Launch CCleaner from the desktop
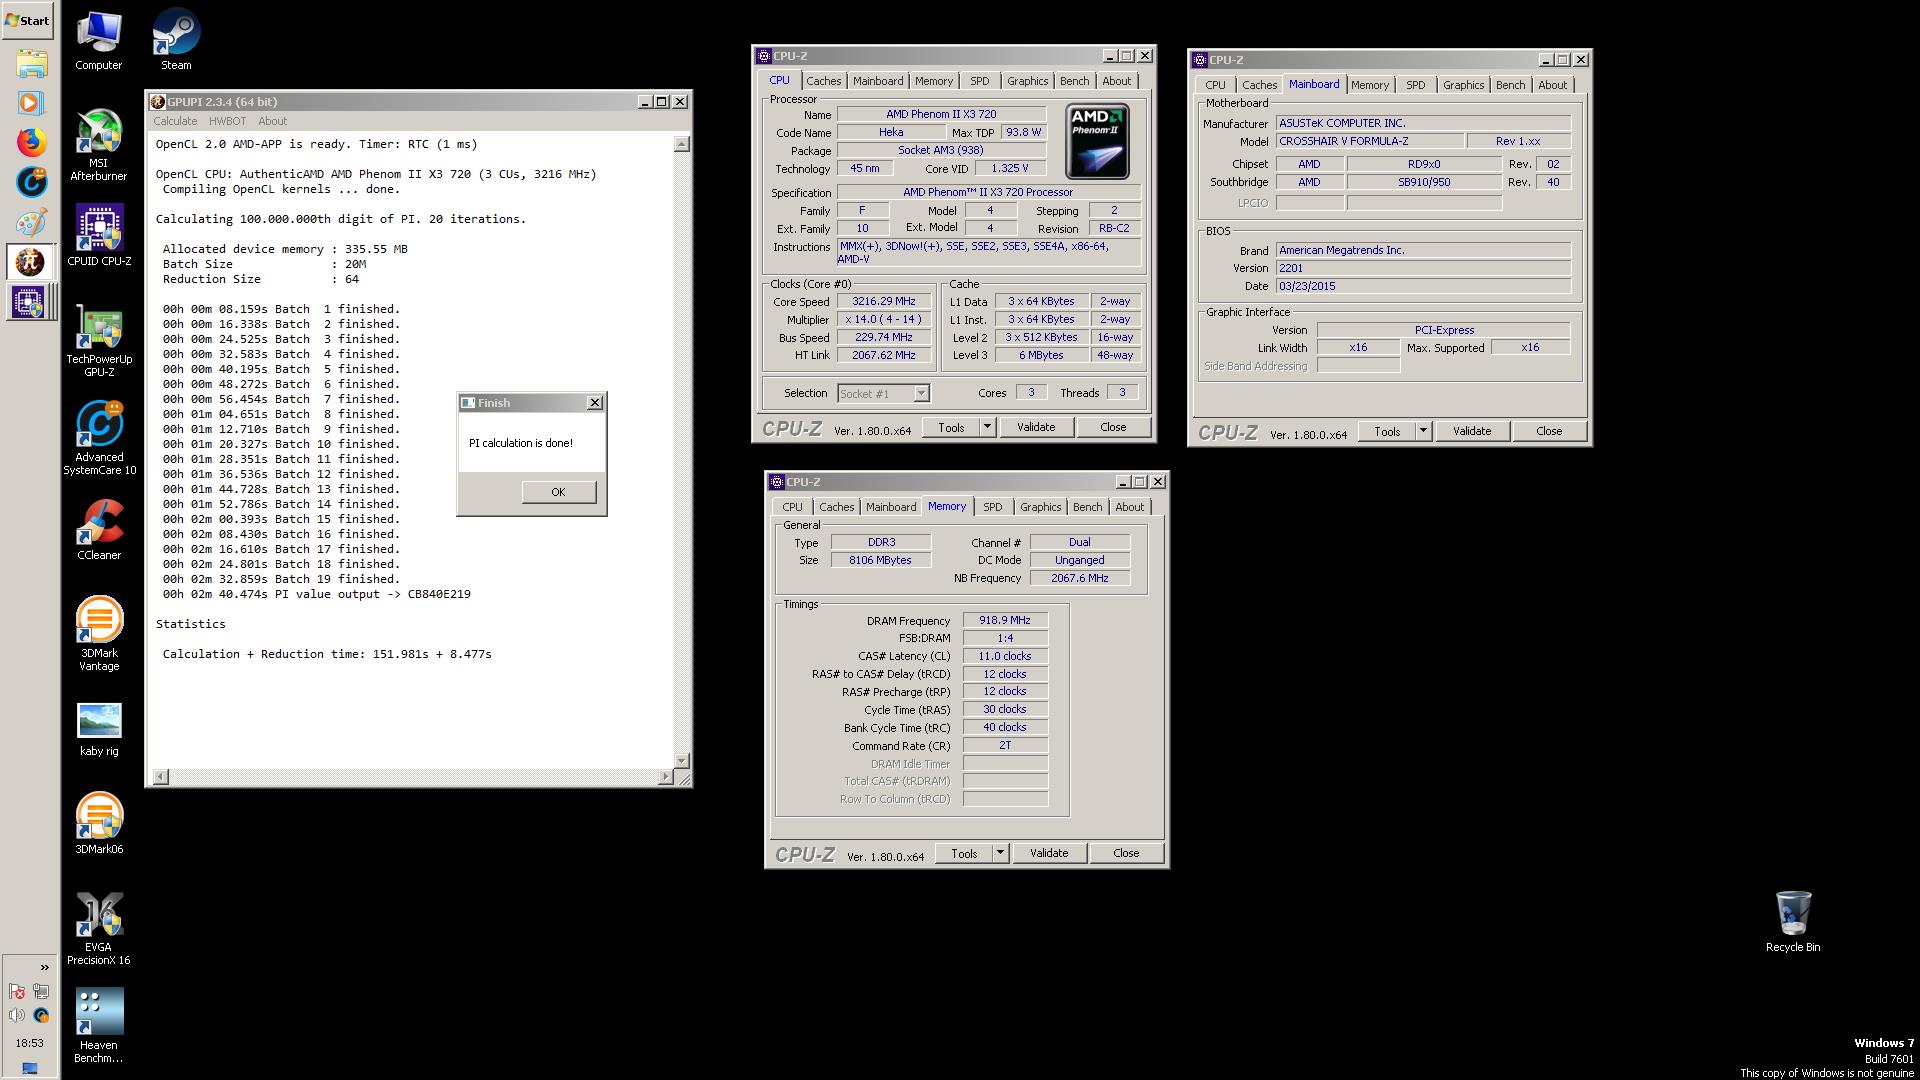Viewport: 1920px width, 1080px height. tap(99, 530)
